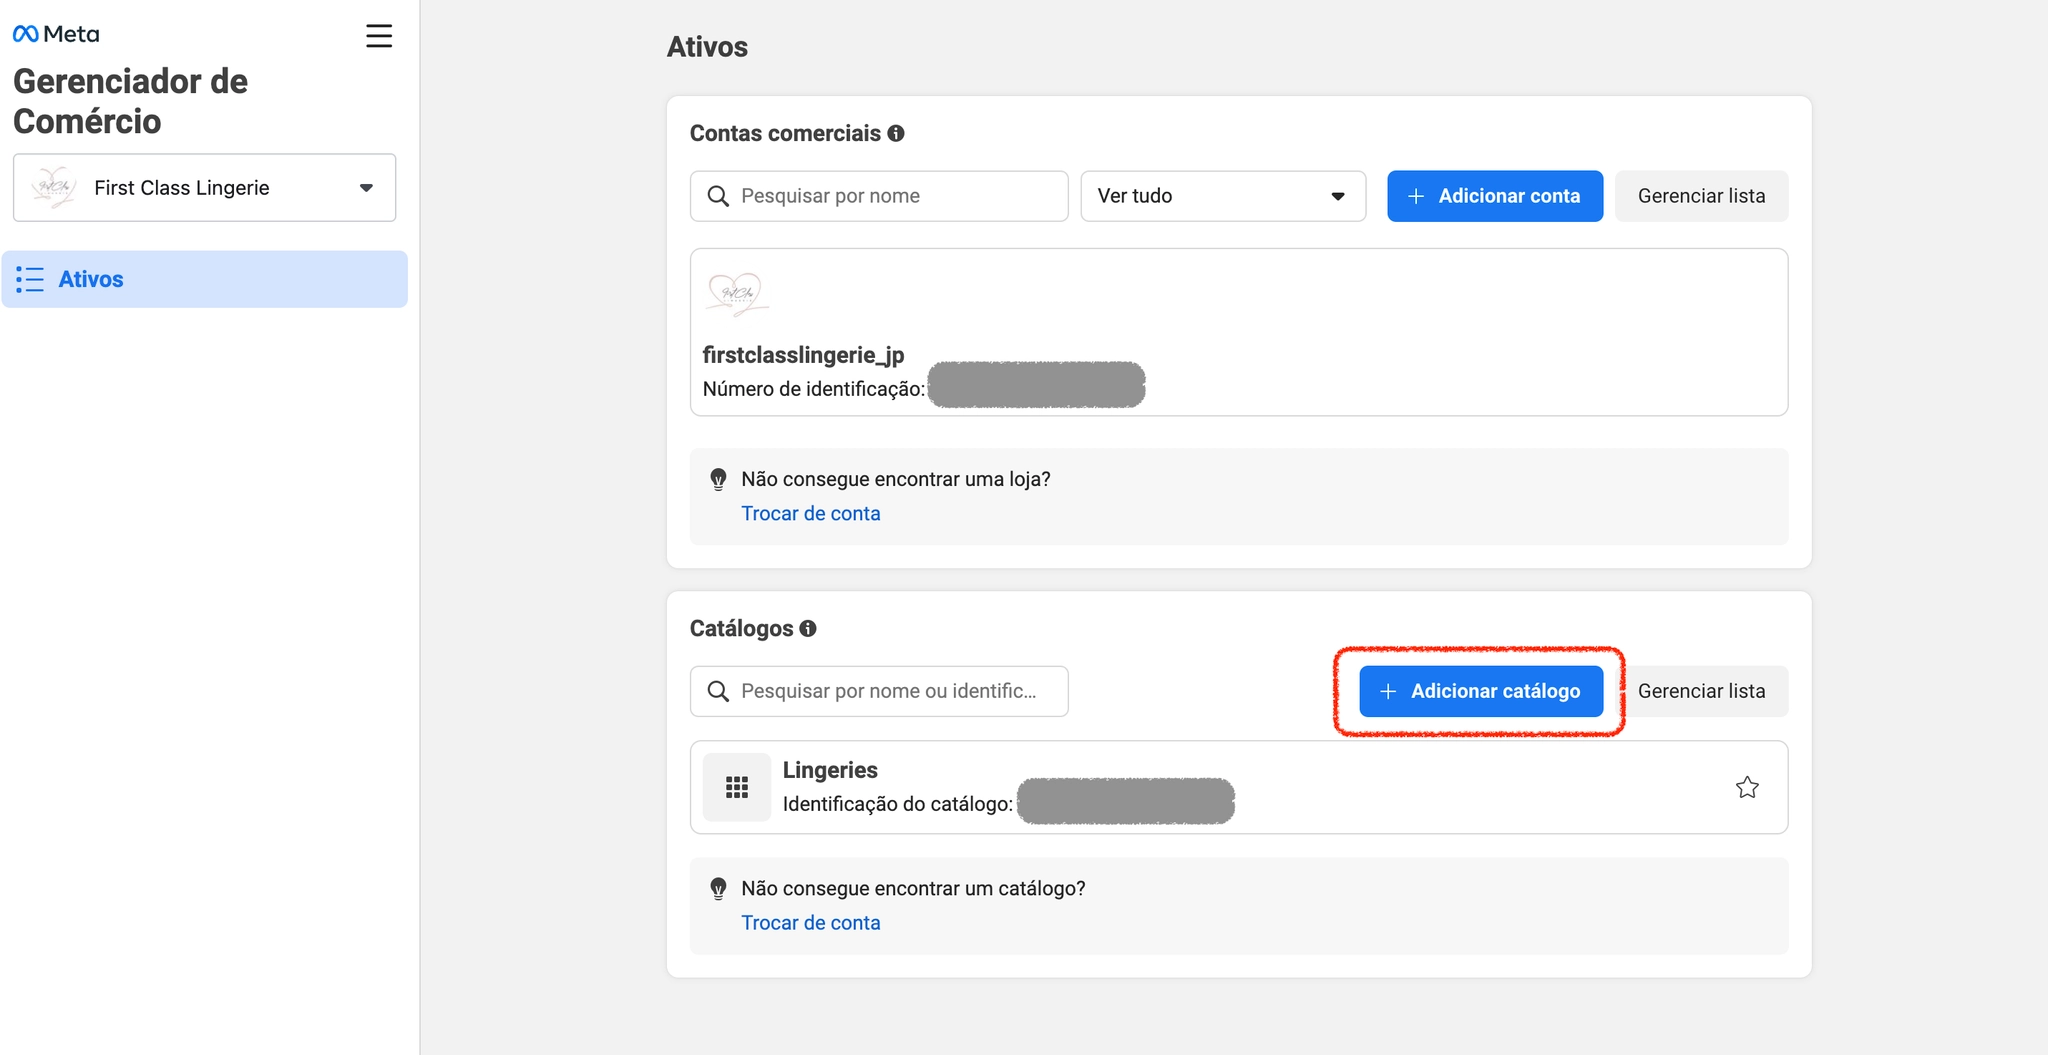The height and width of the screenshot is (1055, 2048).
Task: Click the search icon in the Pesquisar por nome field
Action: click(718, 196)
